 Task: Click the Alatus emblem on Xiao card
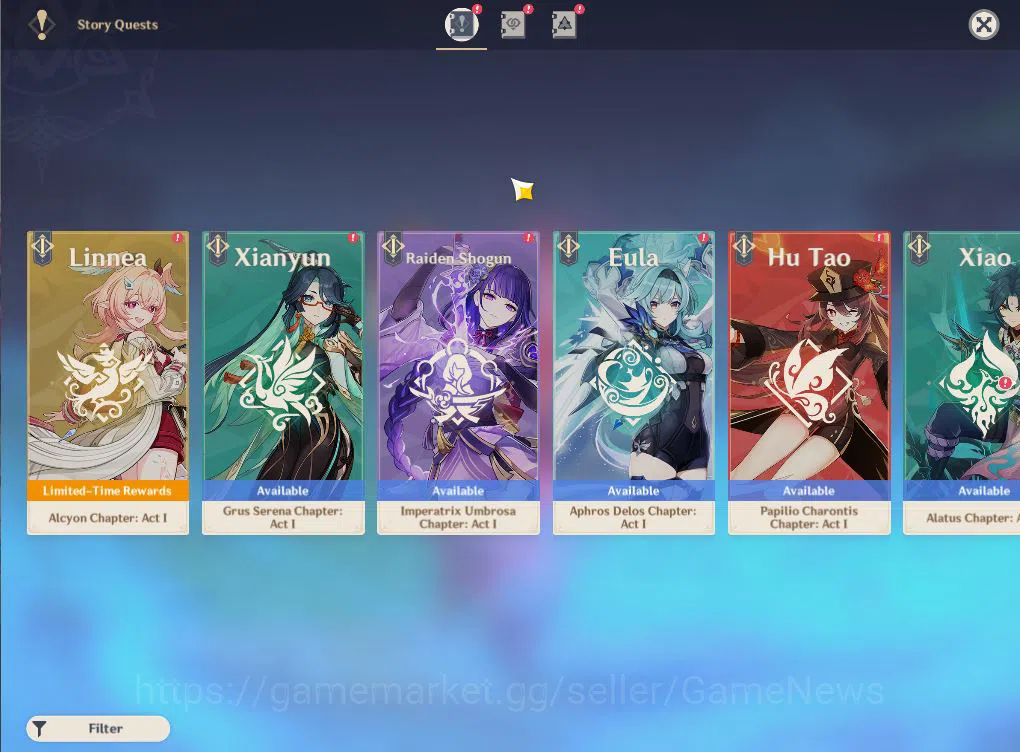(979, 383)
